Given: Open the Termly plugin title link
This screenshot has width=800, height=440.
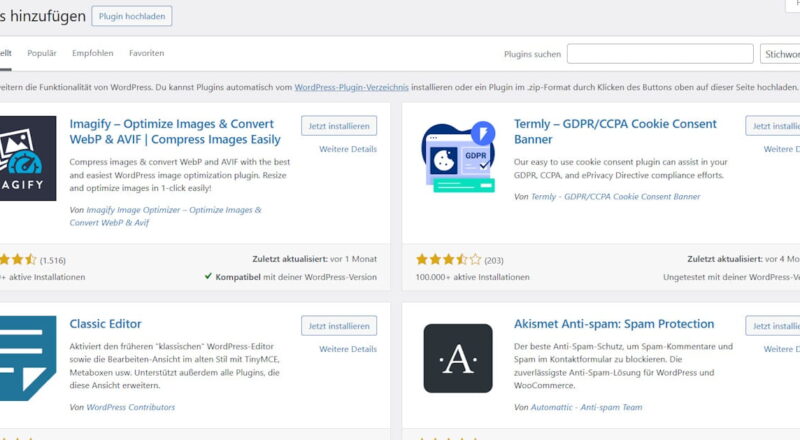Looking at the screenshot, I should coord(615,132).
